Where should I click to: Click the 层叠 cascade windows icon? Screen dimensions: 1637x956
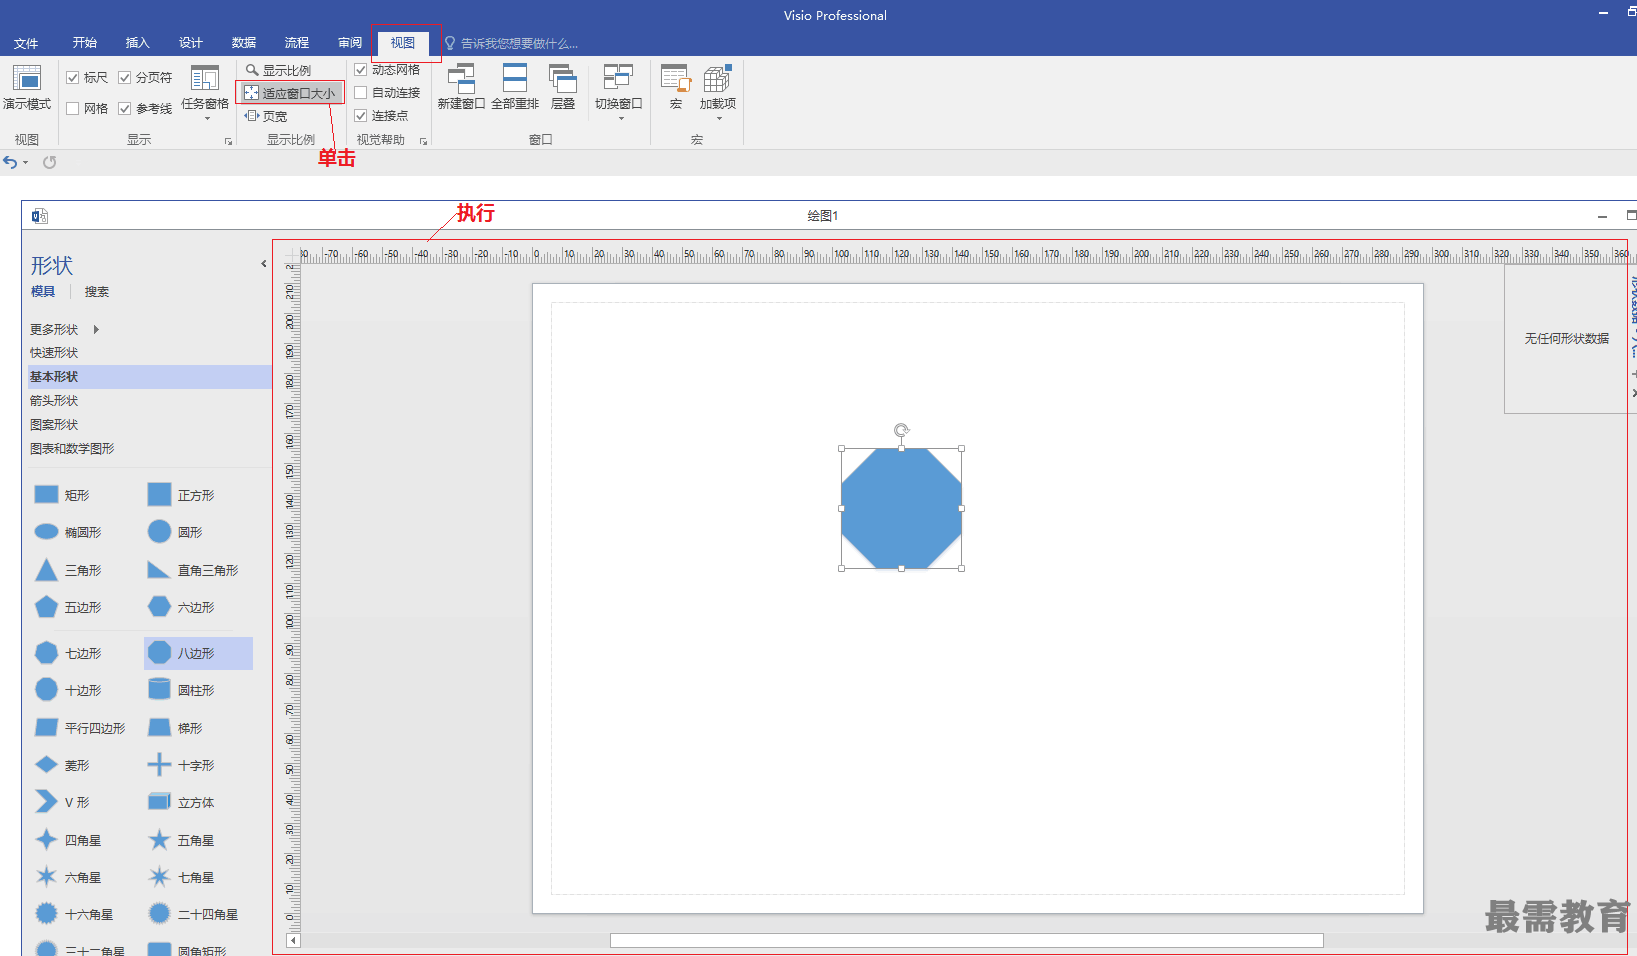point(563,78)
